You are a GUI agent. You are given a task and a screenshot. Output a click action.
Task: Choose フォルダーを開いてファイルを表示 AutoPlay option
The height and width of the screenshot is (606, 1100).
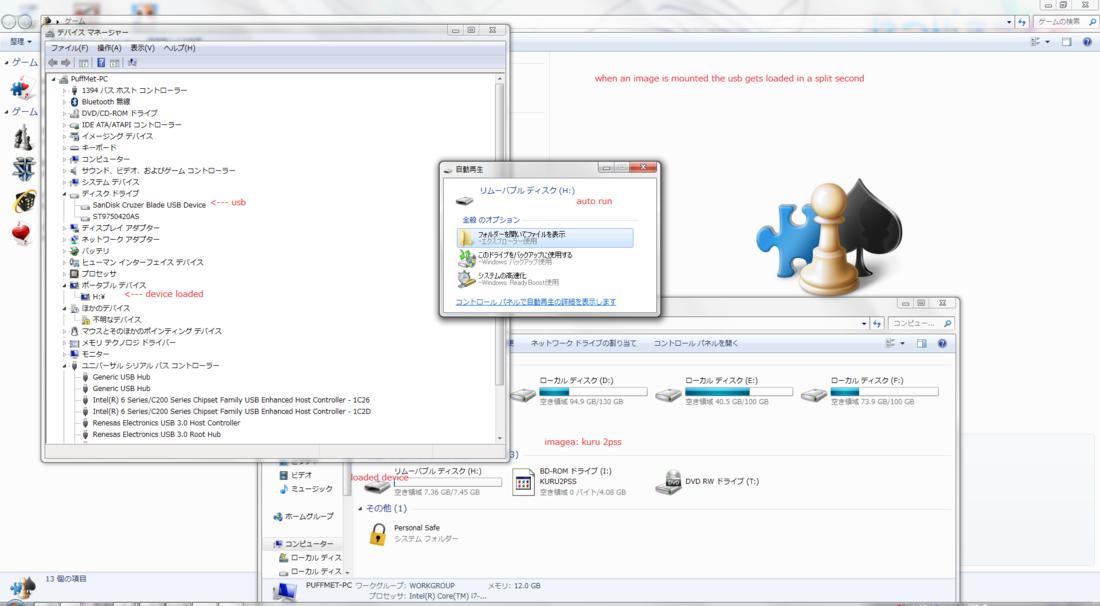[x=545, y=237]
